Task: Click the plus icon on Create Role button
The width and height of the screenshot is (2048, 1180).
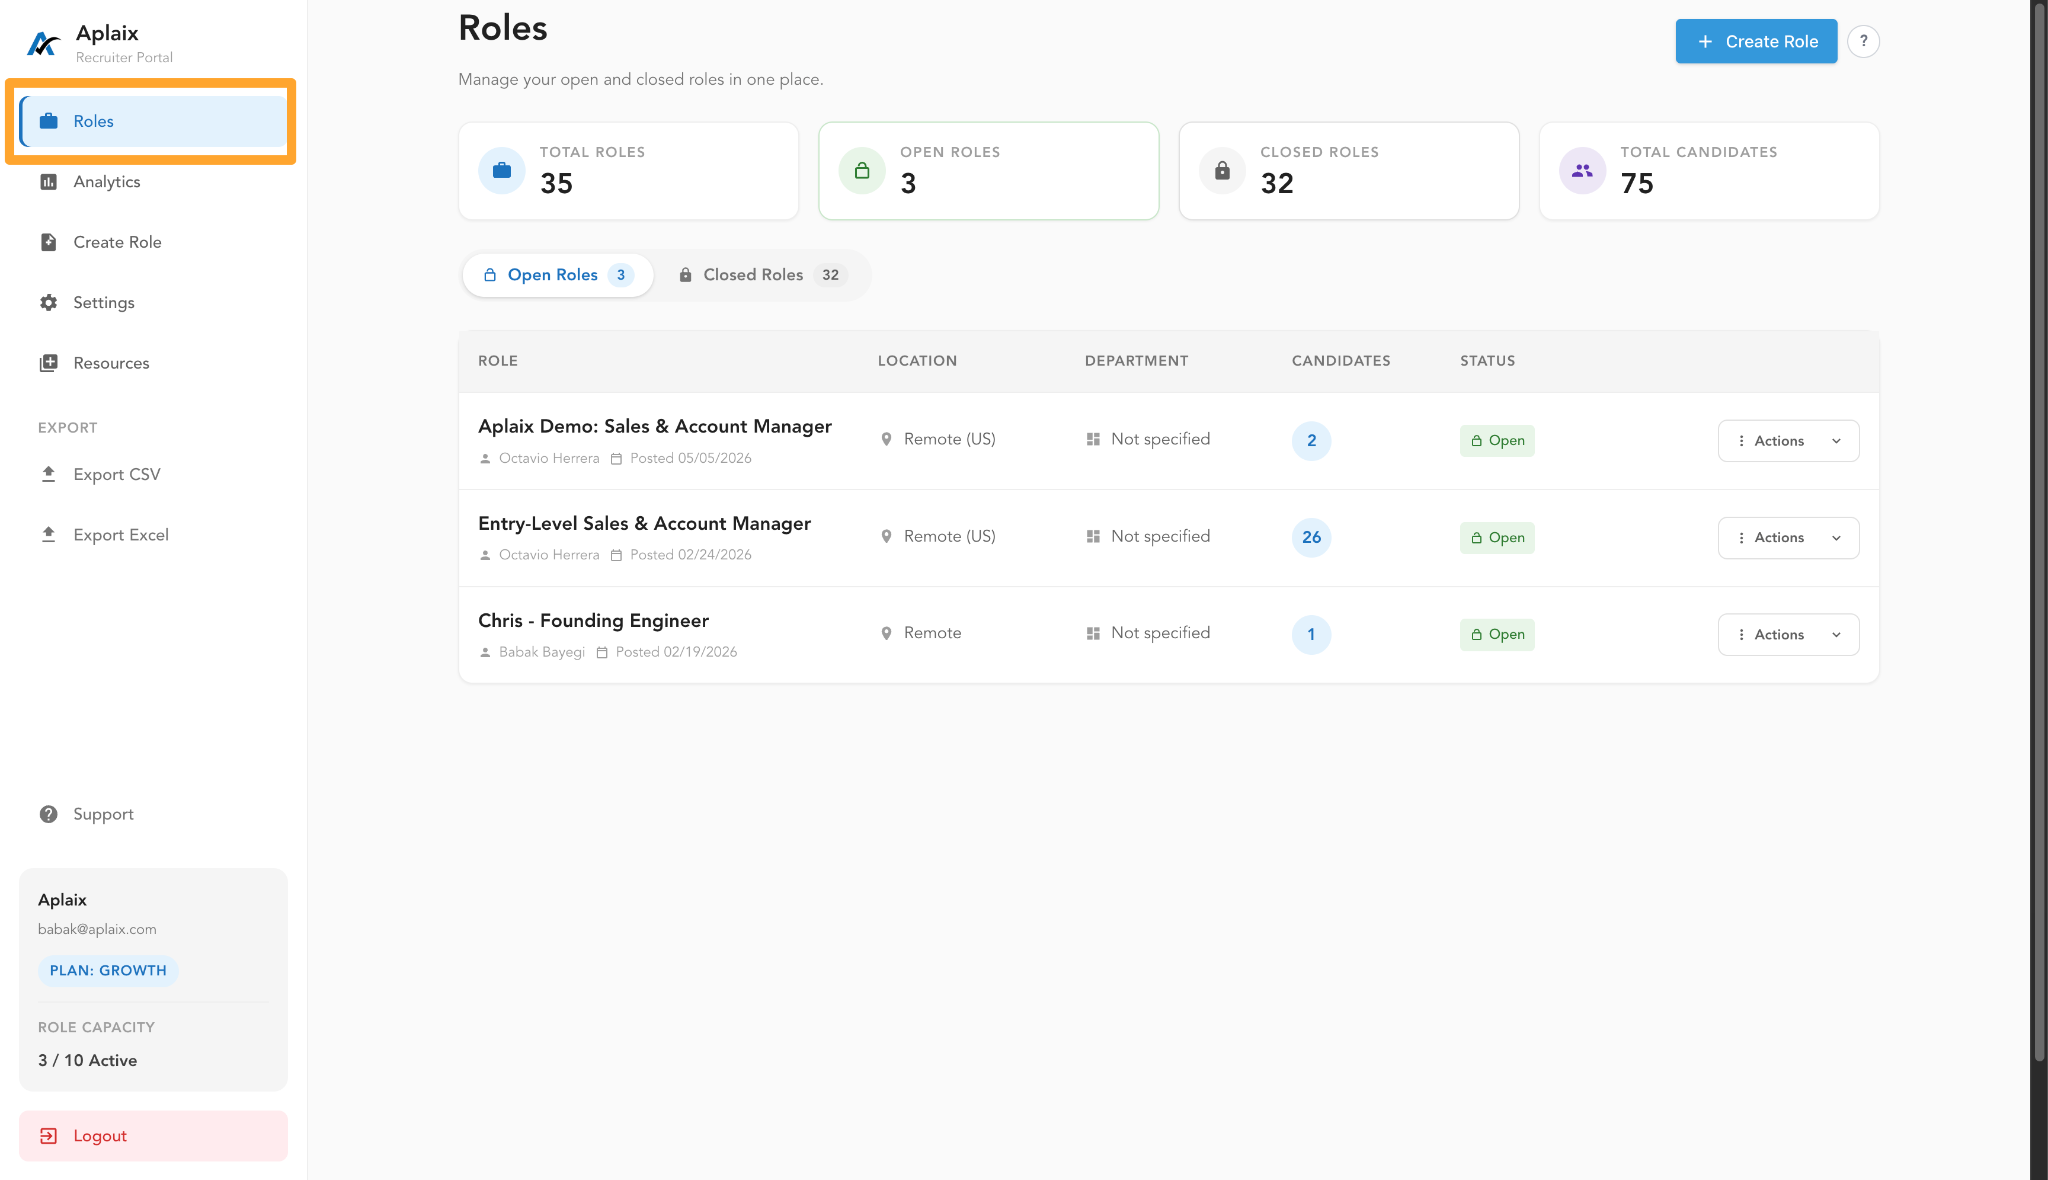Action: (1705, 41)
